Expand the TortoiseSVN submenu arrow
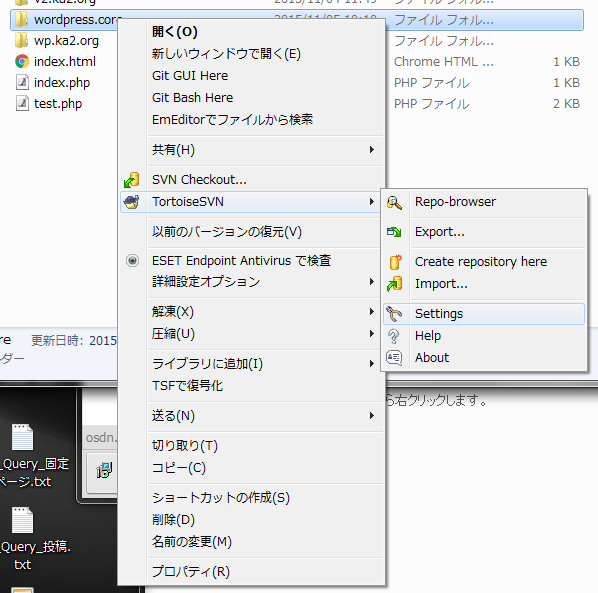 372,202
